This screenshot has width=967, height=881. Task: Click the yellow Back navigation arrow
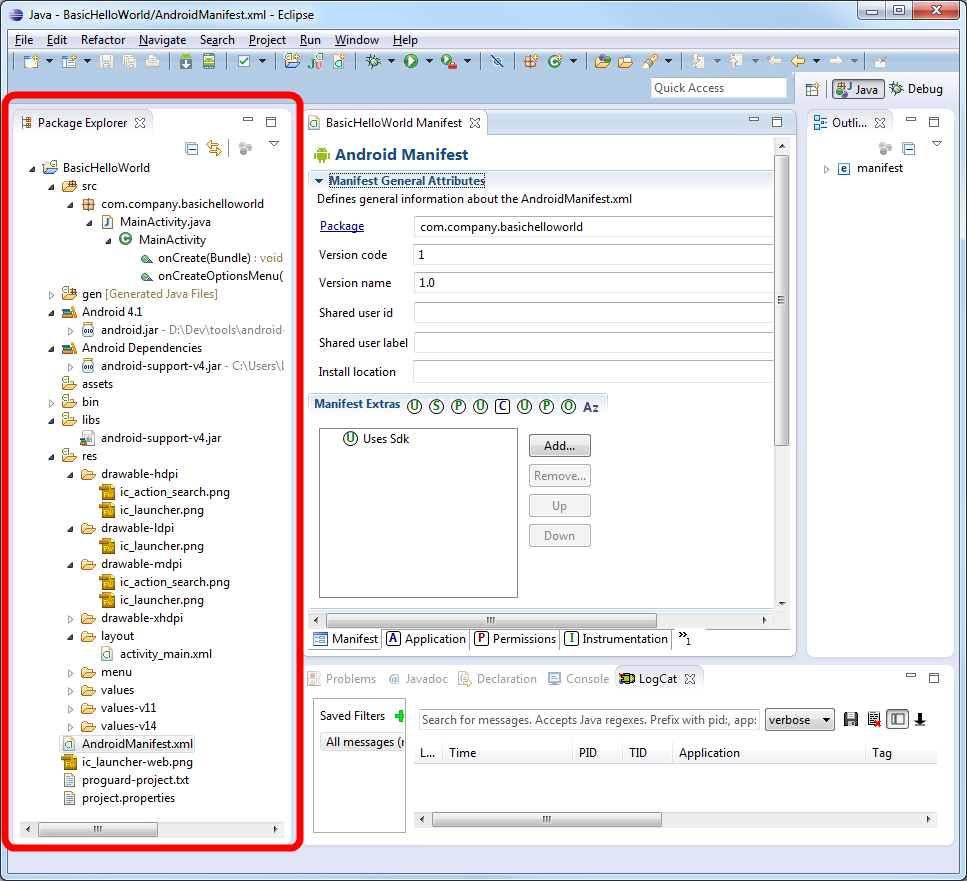coord(798,61)
